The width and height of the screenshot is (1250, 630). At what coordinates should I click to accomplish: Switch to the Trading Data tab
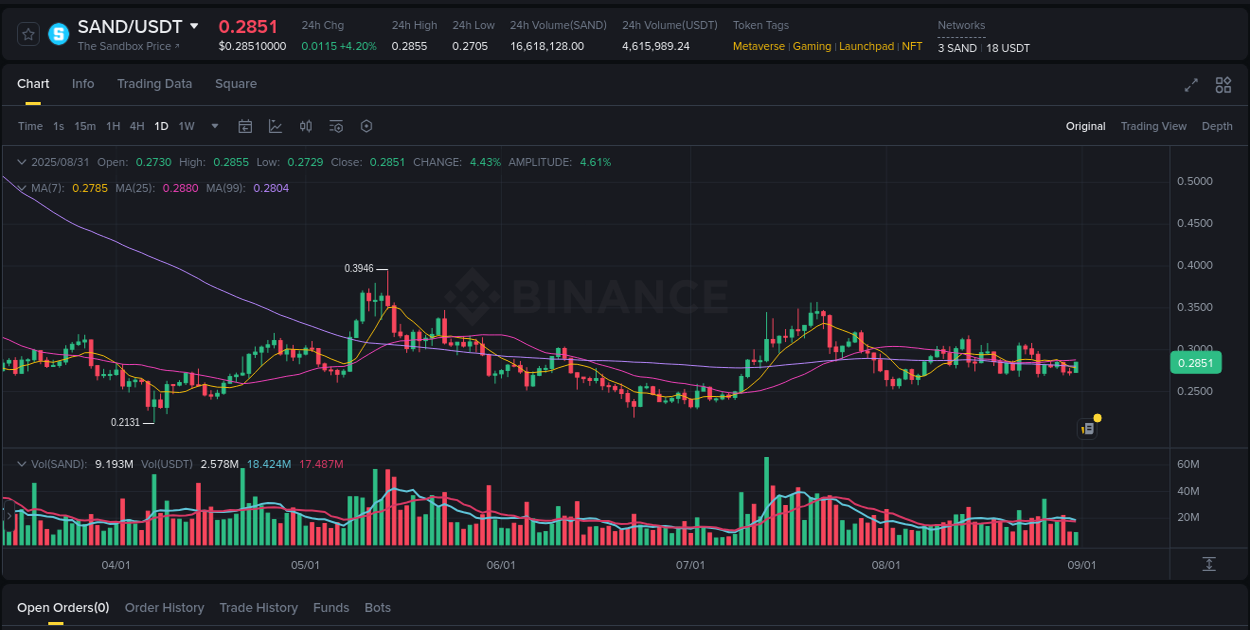tap(155, 84)
